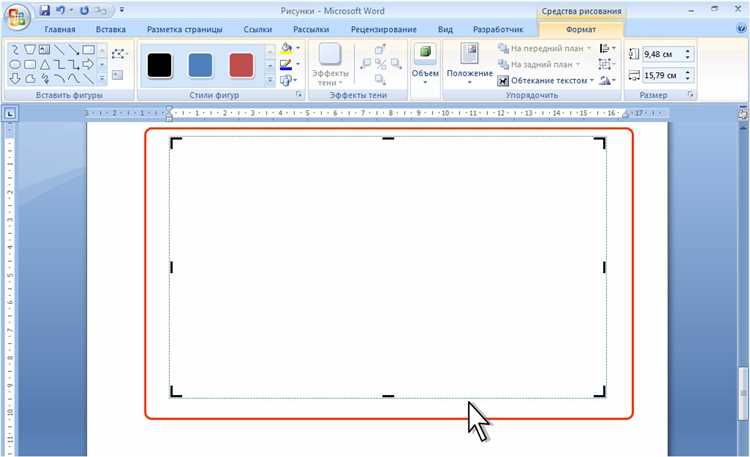Click the bottom-right canvas corner handle
This screenshot has height=457, width=750.
pos(600,391)
